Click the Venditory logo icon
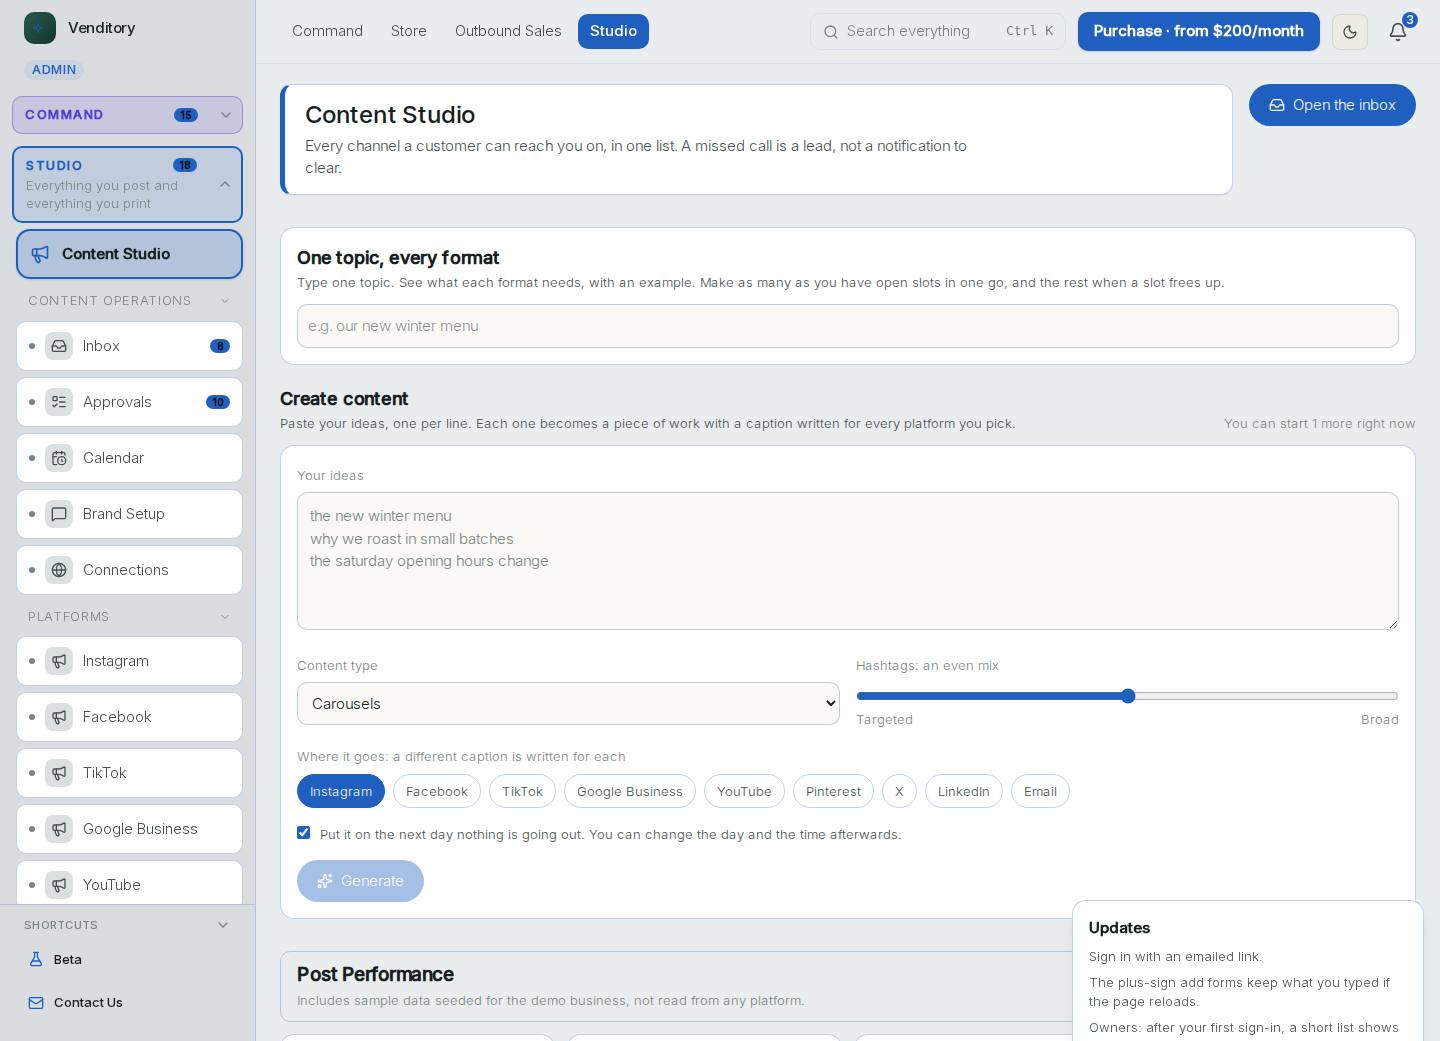 tap(40, 28)
